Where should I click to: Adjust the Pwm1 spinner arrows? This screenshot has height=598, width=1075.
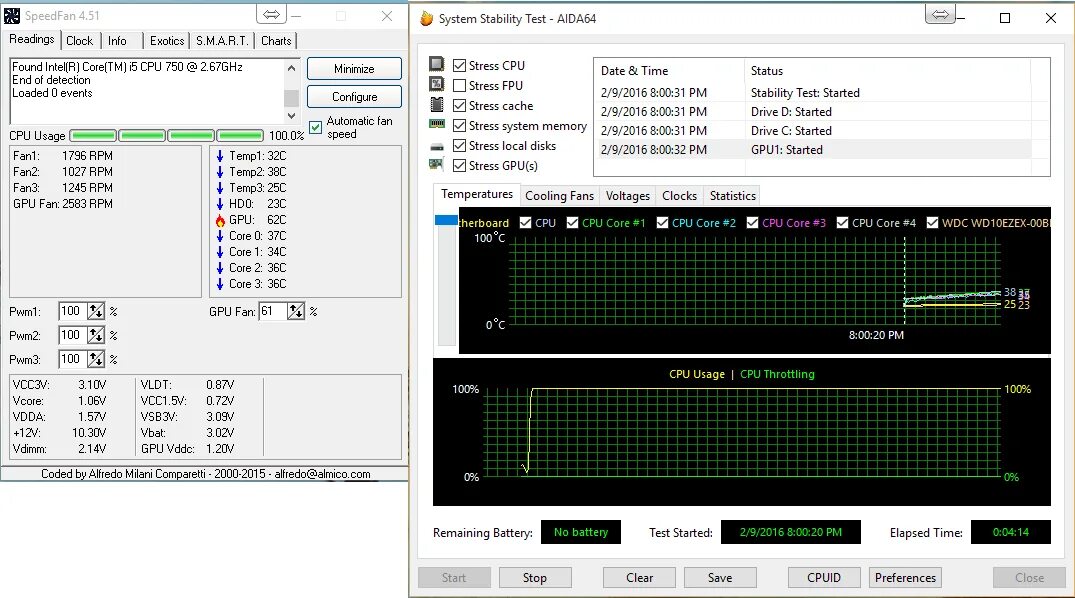tap(96, 311)
